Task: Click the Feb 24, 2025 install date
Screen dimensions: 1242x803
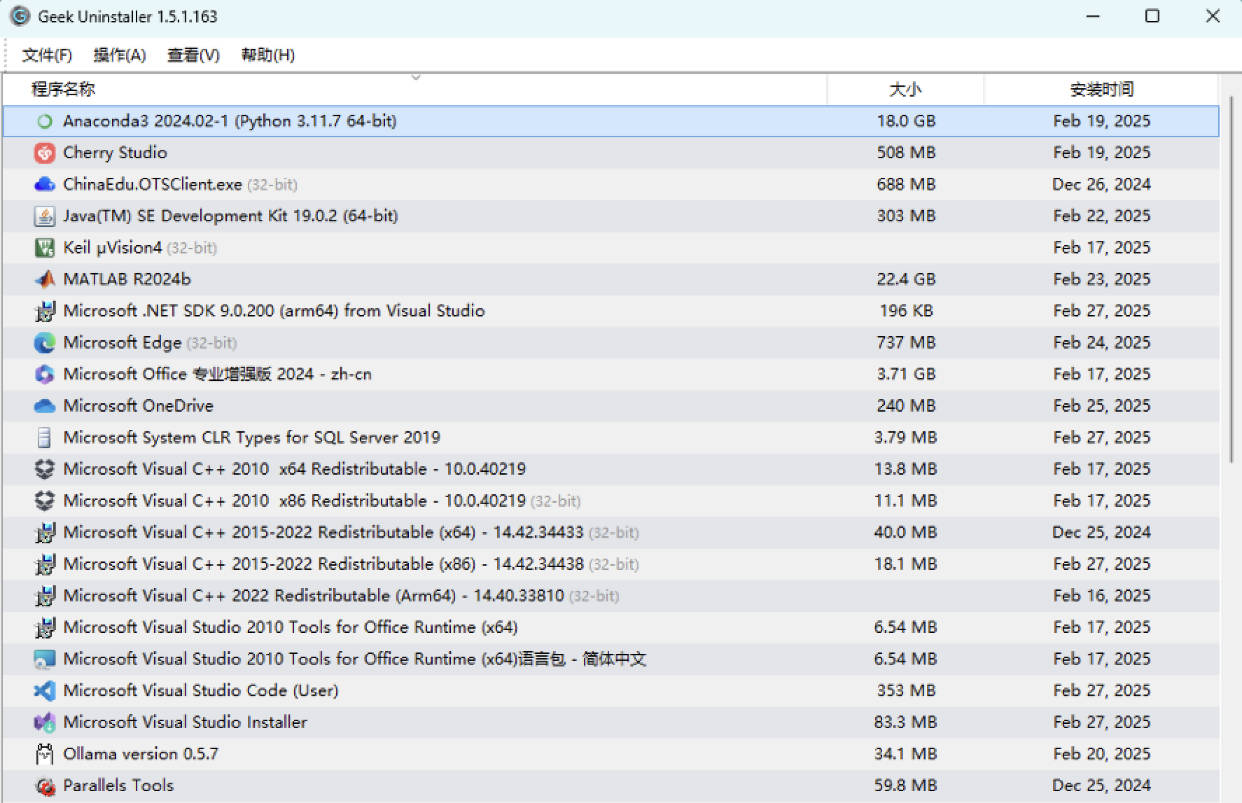Action: 1101,343
